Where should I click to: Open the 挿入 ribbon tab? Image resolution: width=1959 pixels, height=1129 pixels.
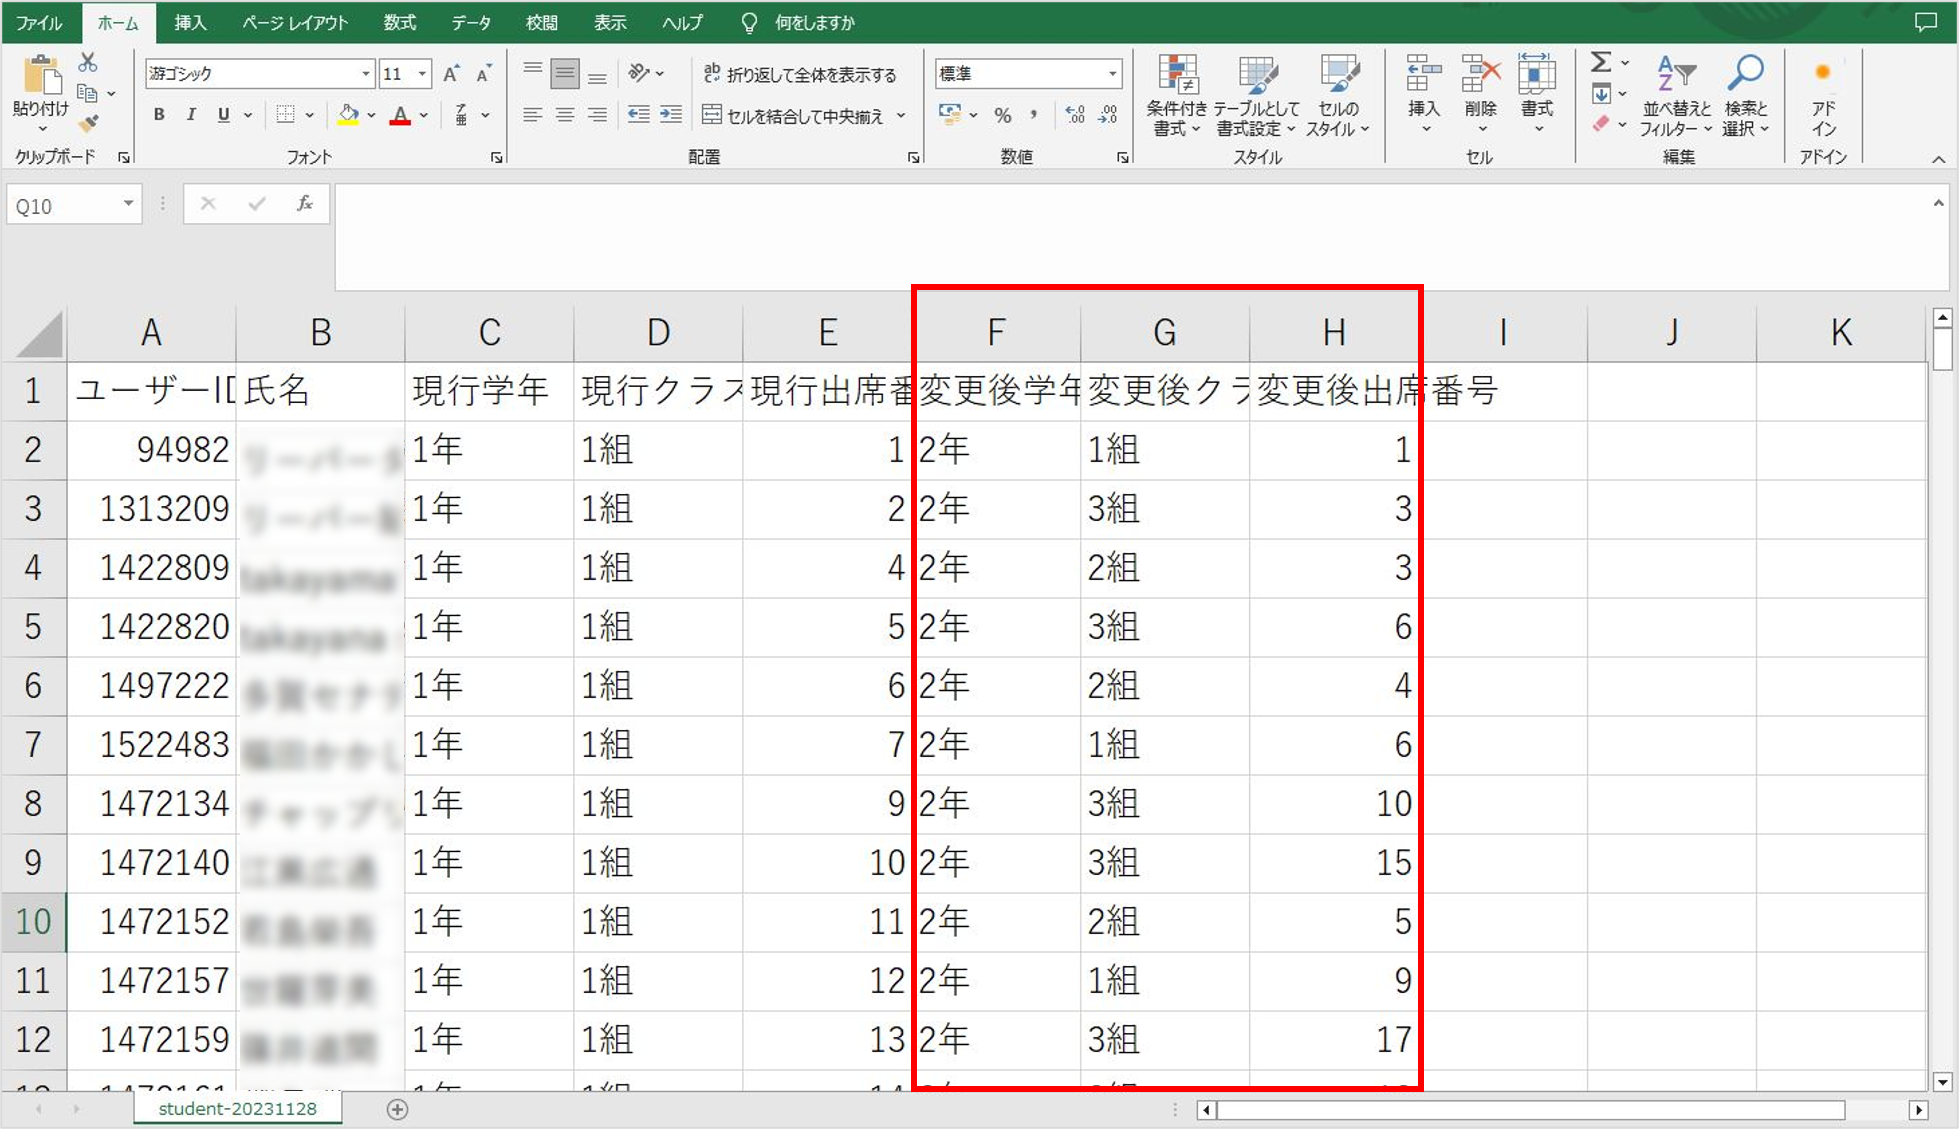190,22
